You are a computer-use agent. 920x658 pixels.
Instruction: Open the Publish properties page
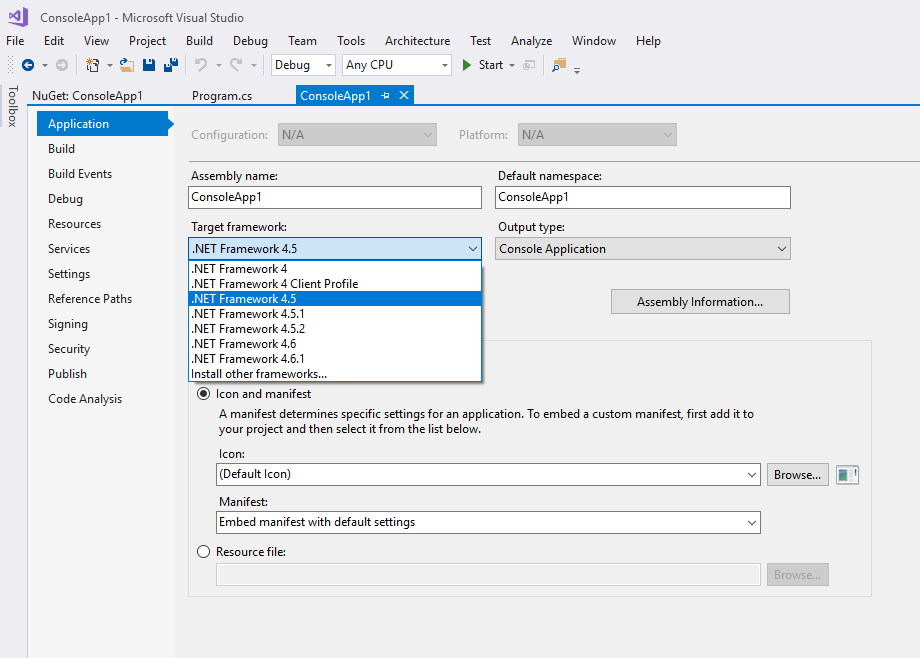[67, 374]
